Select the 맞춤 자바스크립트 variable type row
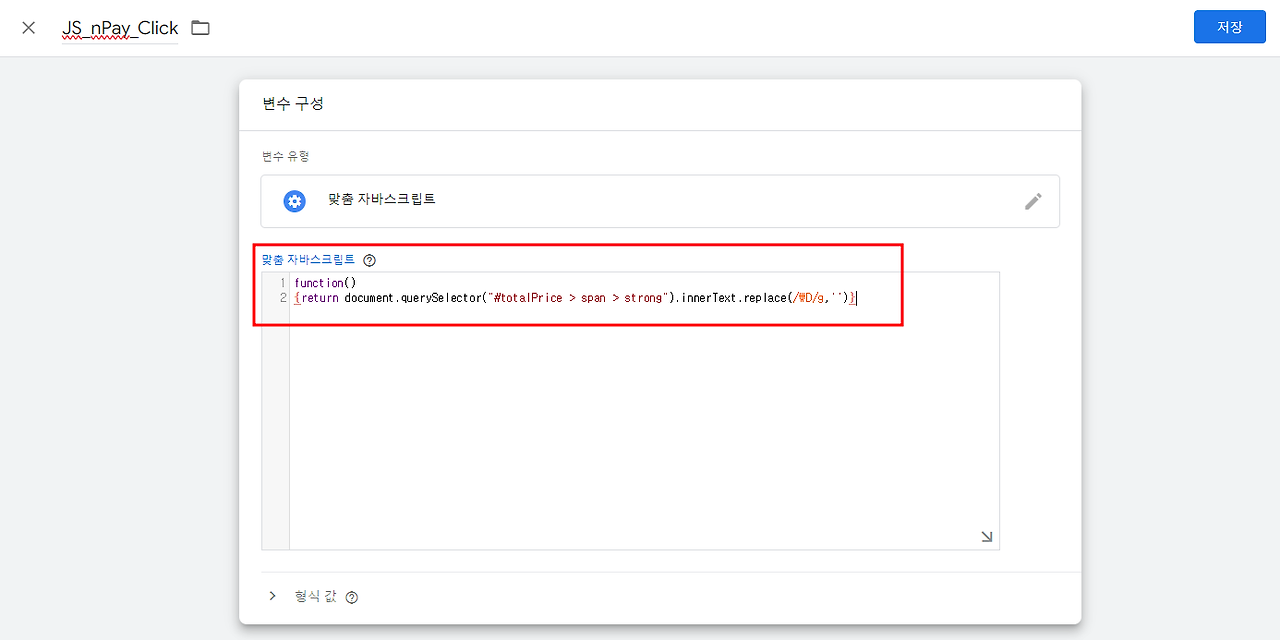Screen dimensions: 1280x640 [x=660, y=201]
